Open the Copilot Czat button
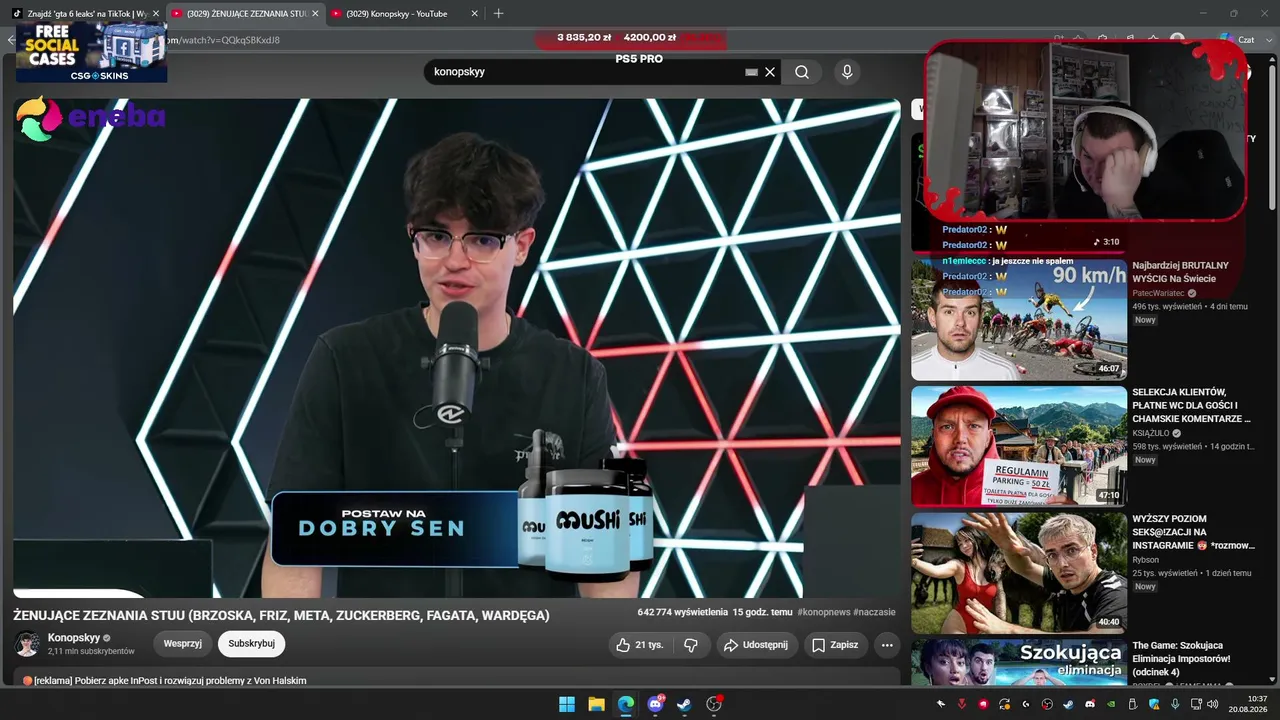This screenshot has width=1280, height=720. coord(1236,40)
